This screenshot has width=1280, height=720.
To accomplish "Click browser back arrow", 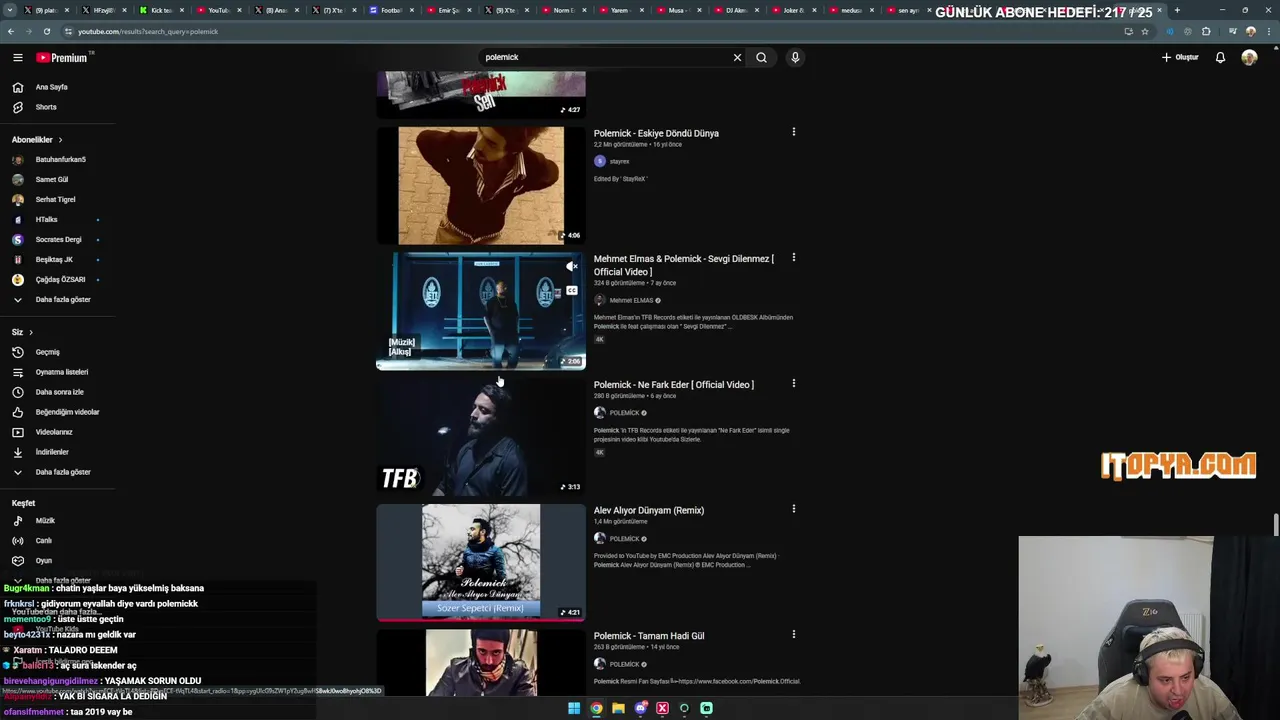I will point(11,31).
